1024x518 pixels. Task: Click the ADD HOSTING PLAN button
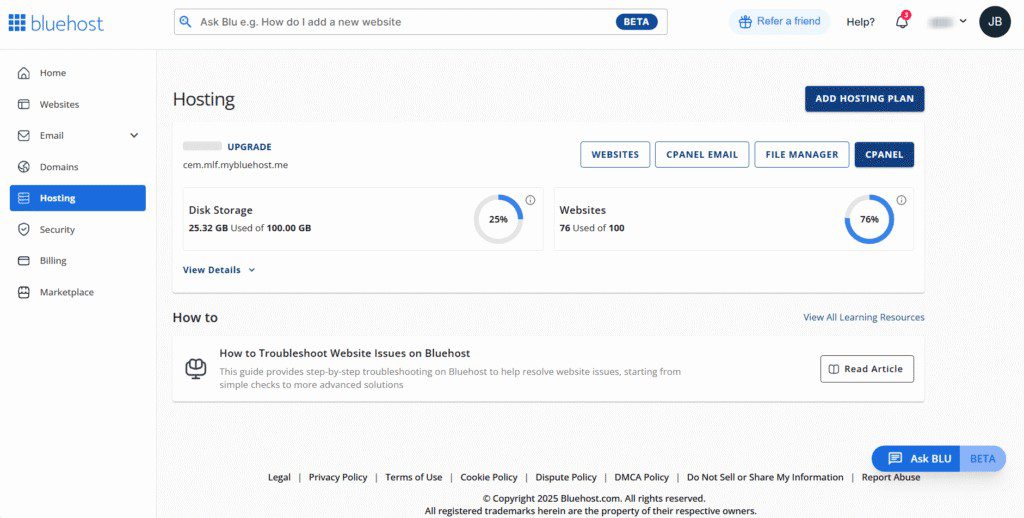864,99
